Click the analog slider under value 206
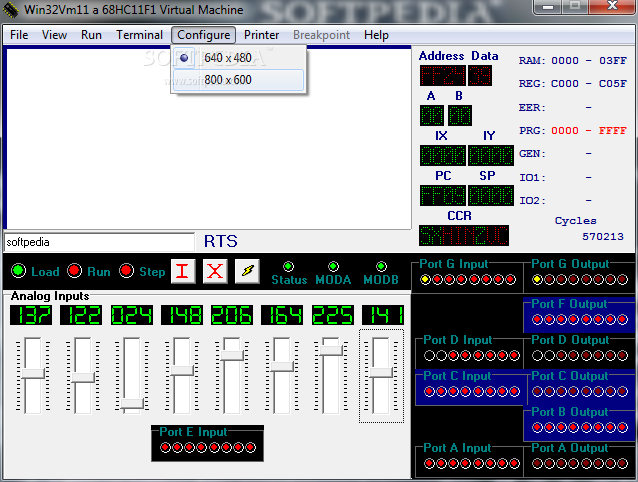Viewport: 638px width, 482px height. [232, 355]
